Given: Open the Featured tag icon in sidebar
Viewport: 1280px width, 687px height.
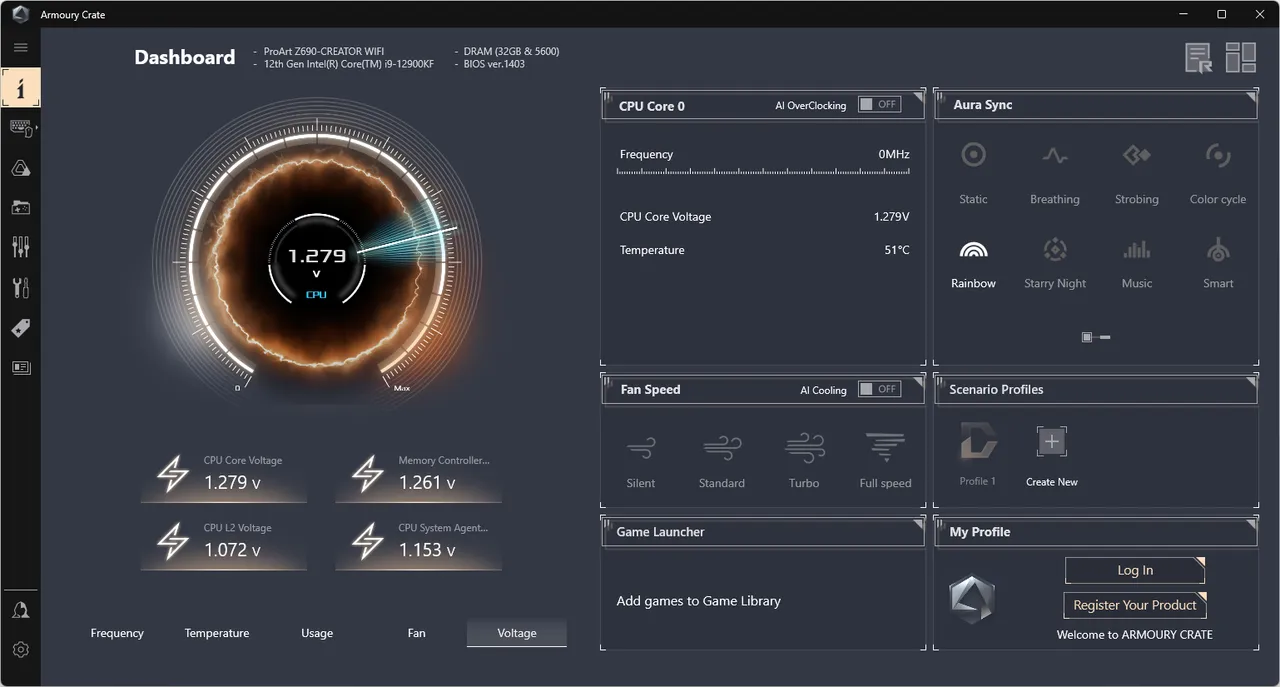Looking at the screenshot, I should [x=20, y=328].
